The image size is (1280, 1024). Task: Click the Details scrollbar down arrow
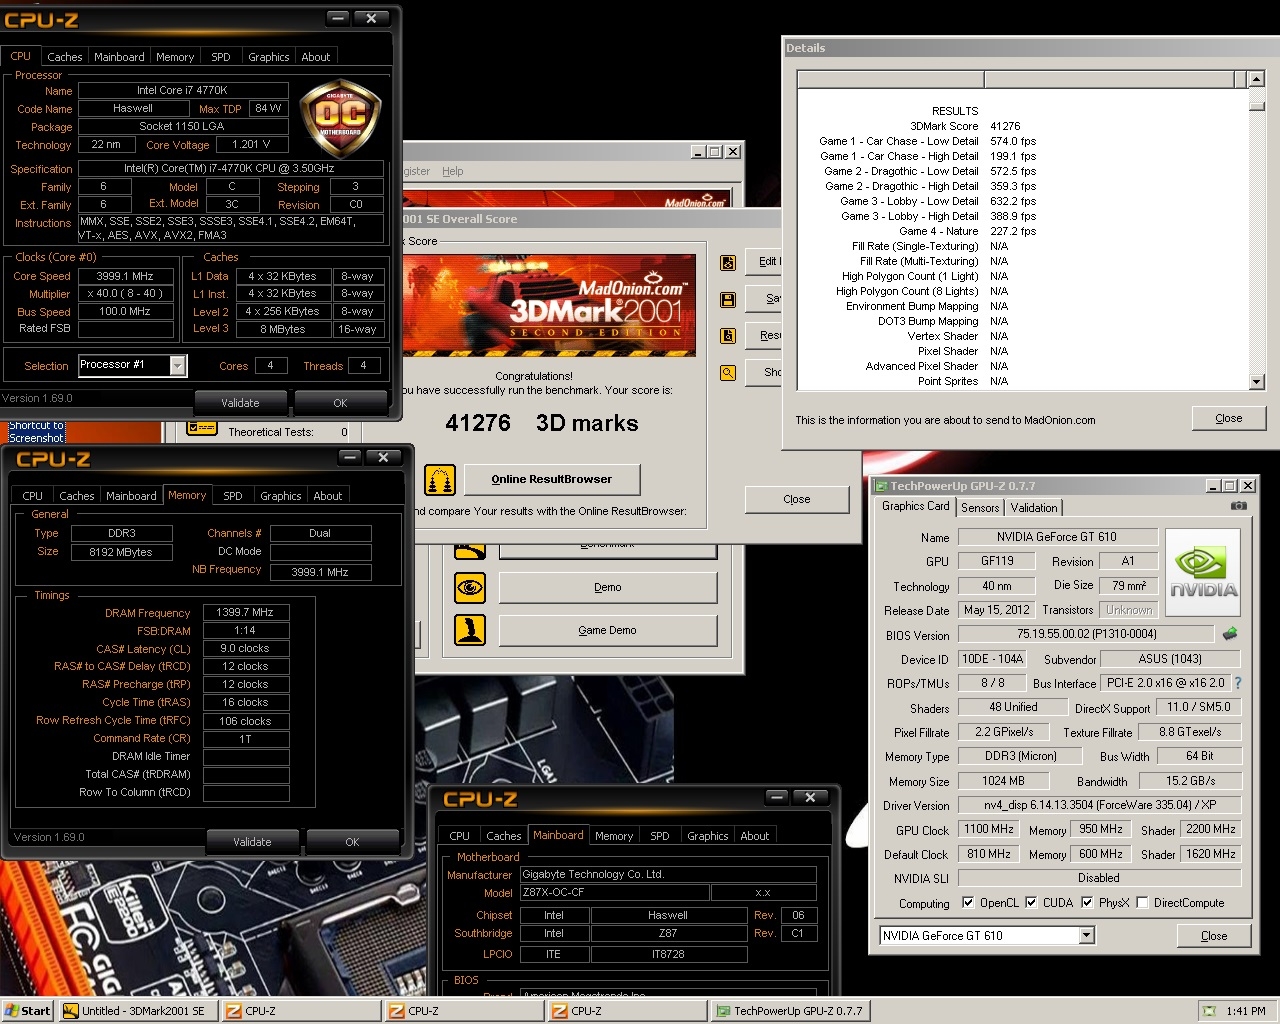click(x=1257, y=382)
